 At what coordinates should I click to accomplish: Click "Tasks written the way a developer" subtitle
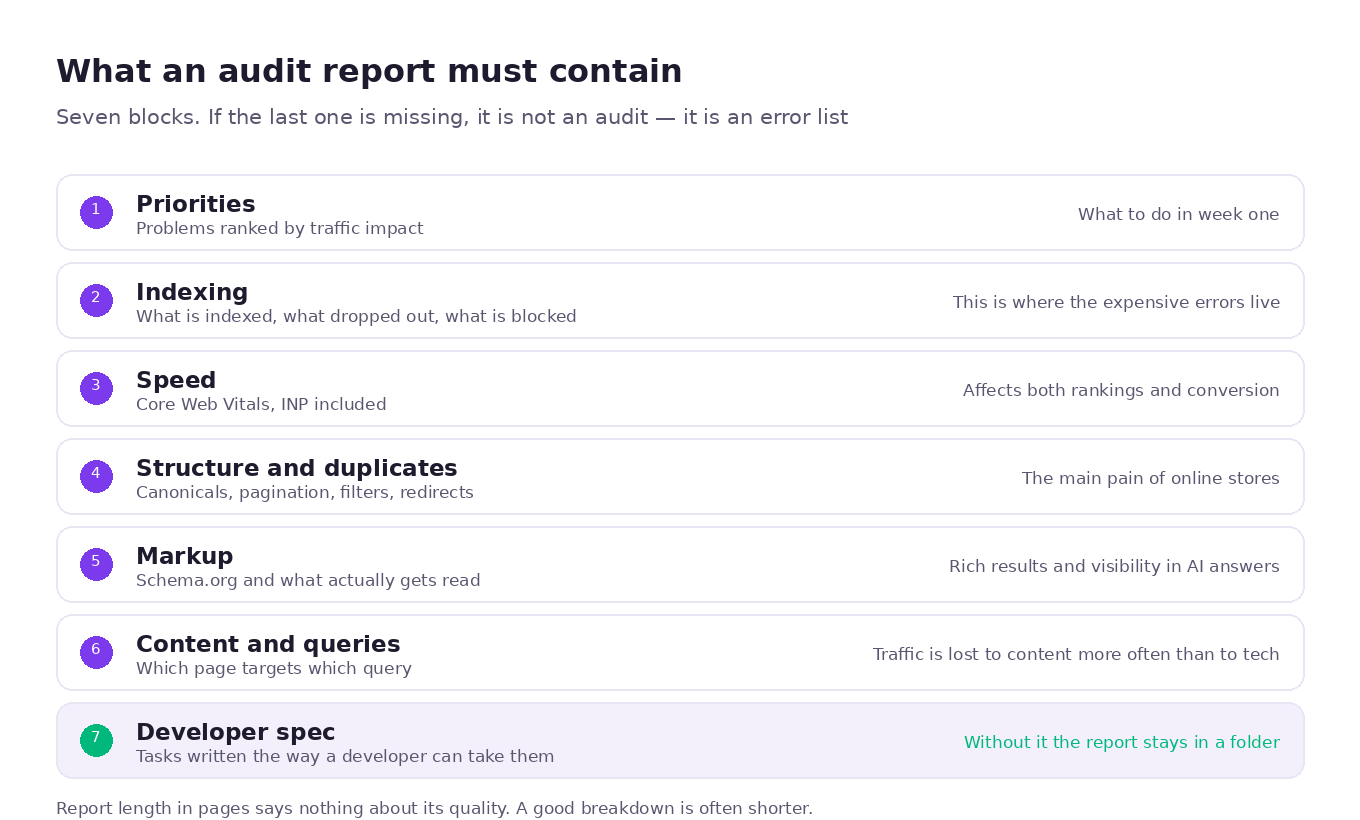point(345,757)
